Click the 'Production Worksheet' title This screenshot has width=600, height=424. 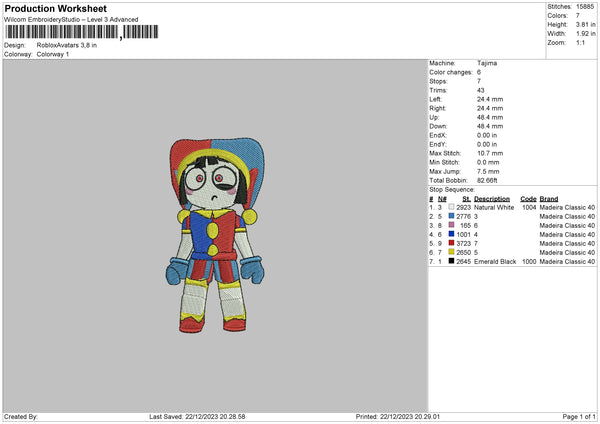[x=55, y=8]
